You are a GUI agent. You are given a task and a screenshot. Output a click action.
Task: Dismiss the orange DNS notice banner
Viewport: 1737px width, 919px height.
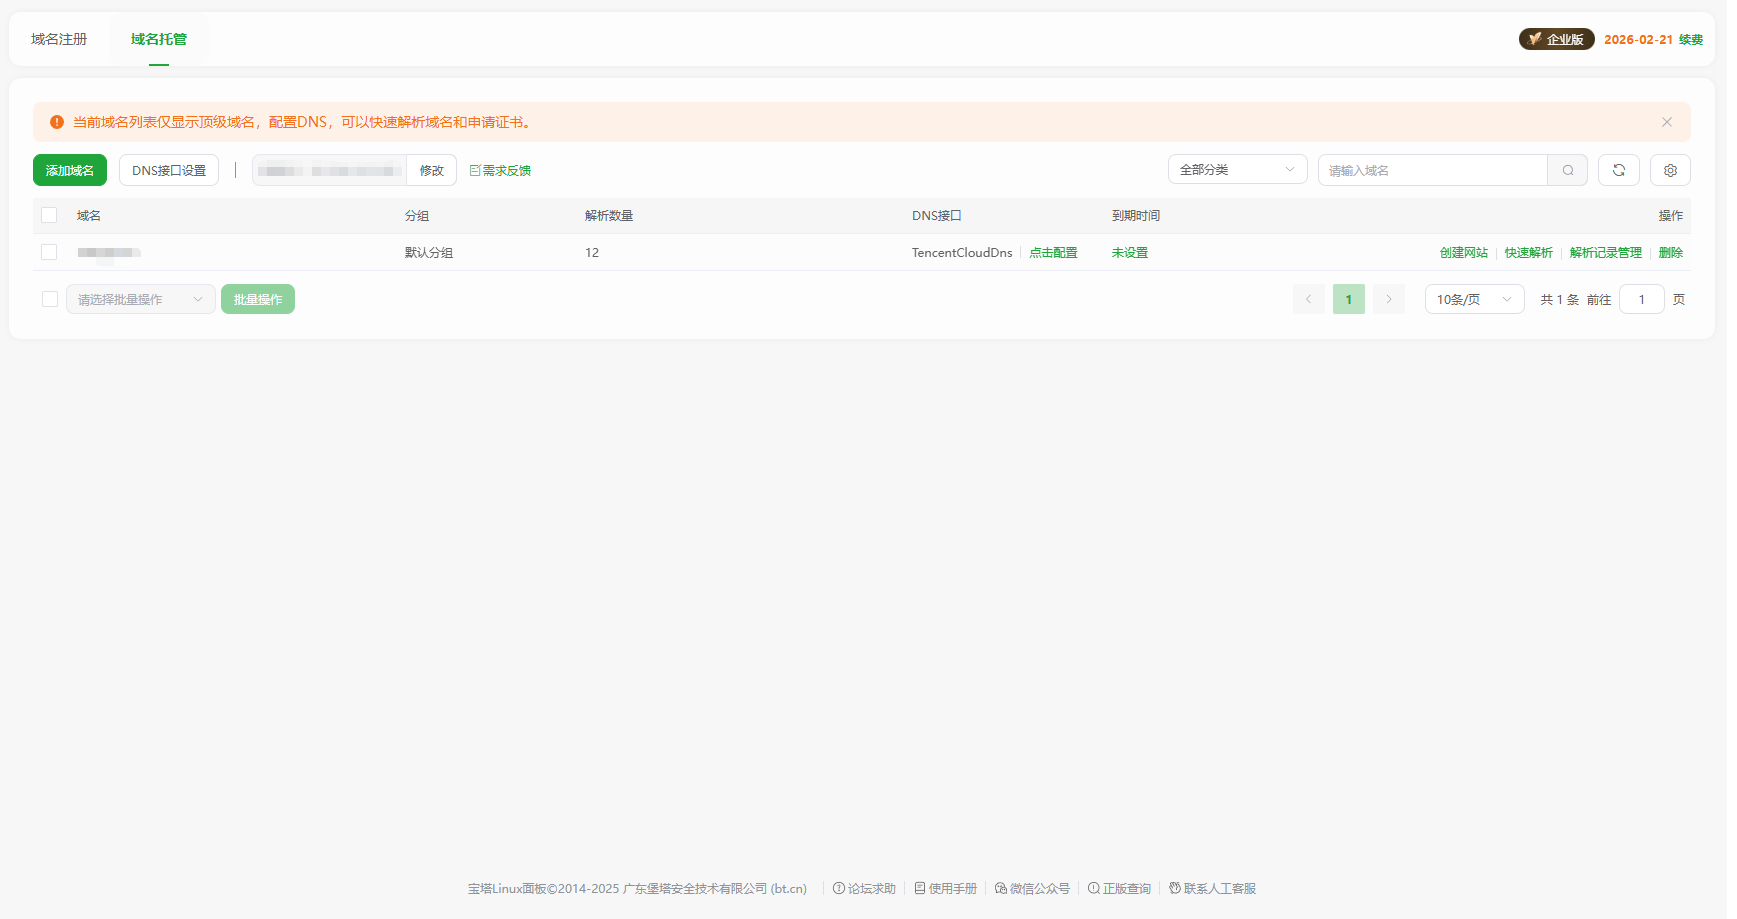click(x=1666, y=122)
